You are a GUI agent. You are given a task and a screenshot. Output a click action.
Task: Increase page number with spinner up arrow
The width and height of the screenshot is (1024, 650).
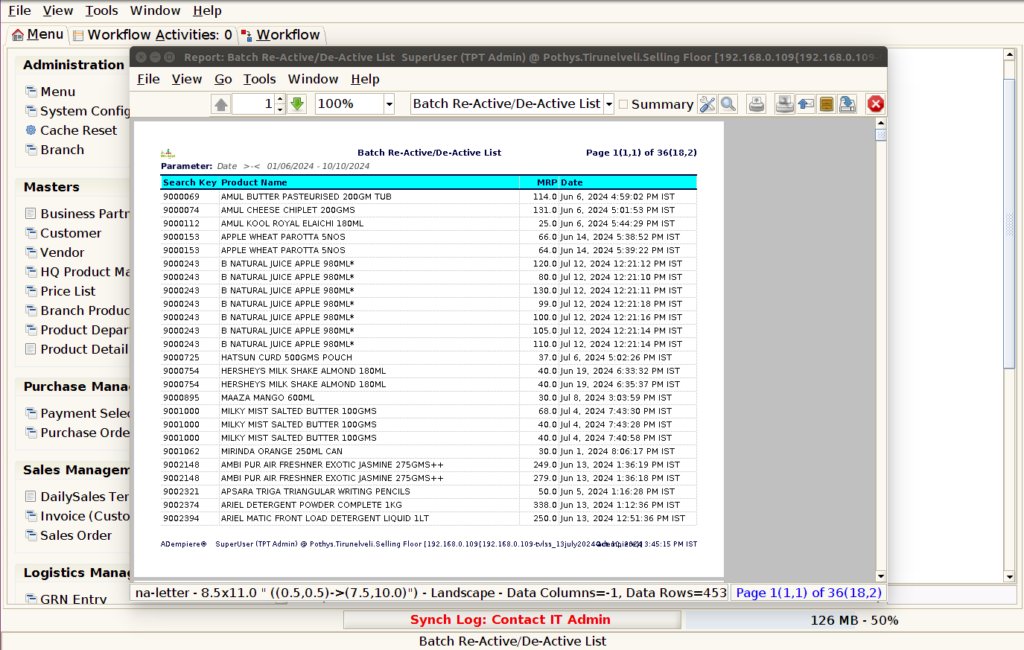click(x=280, y=99)
